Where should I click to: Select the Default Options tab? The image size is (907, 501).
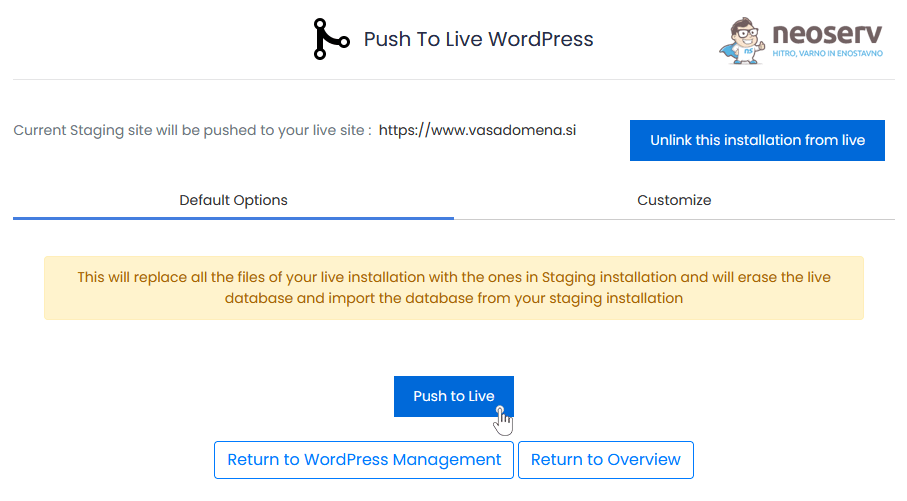click(233, 200)
